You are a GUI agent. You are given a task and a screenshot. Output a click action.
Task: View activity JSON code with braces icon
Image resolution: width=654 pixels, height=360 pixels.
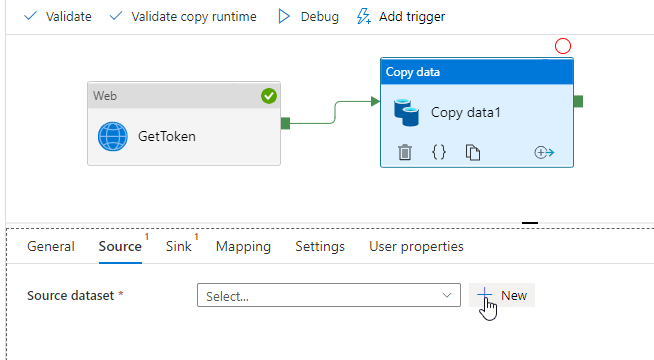439,152
